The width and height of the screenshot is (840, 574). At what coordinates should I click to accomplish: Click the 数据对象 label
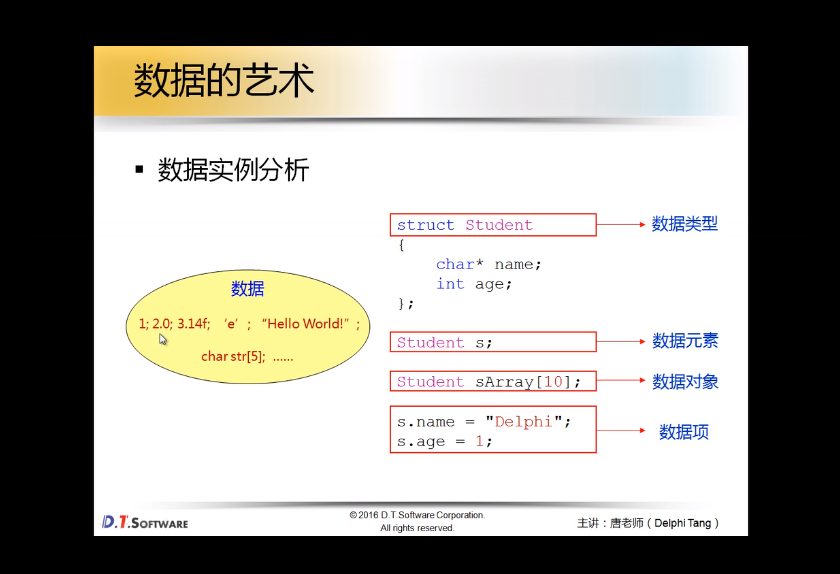[x=685, y=382]
